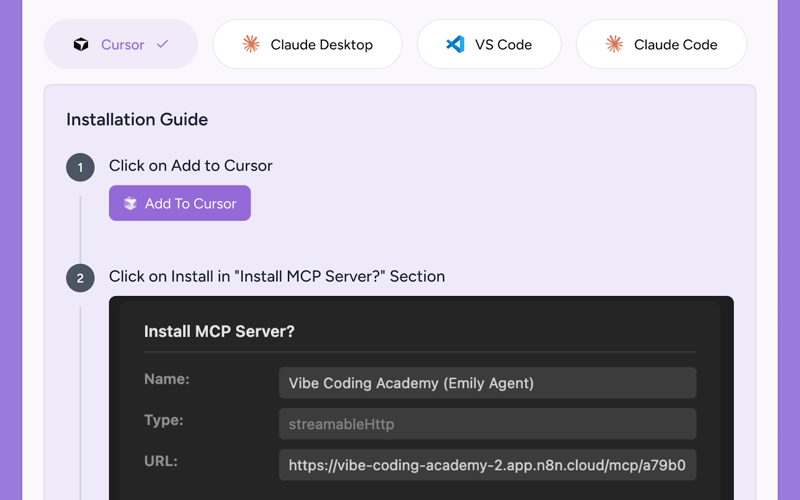The image size is (800, 500).
Task: Click the Claude Desktop starburst icon
Action: 251,44
